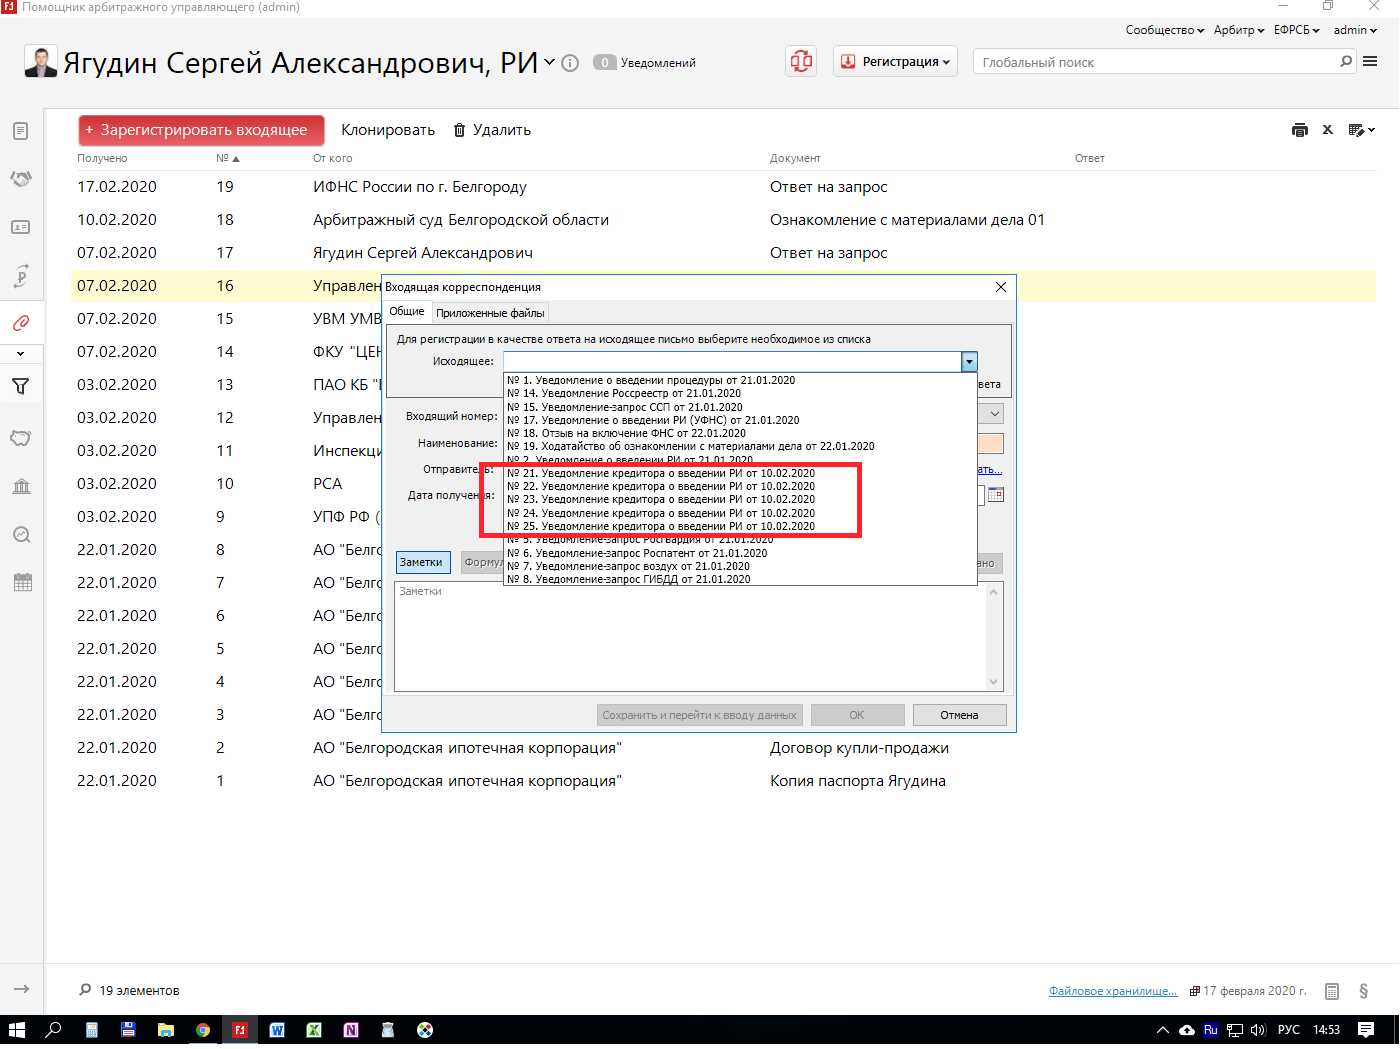The width and height of the screenshot is (1400, 1049).
Task: Switch to the Приложенные файлы tab
Action: tap(490, 313)
